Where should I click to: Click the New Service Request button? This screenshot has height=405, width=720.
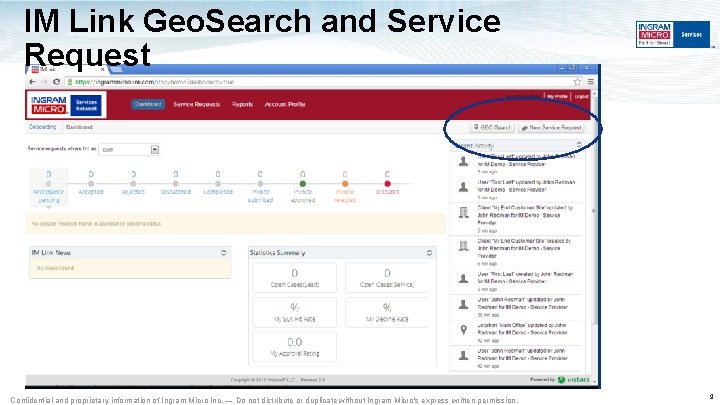click(551, 127)
